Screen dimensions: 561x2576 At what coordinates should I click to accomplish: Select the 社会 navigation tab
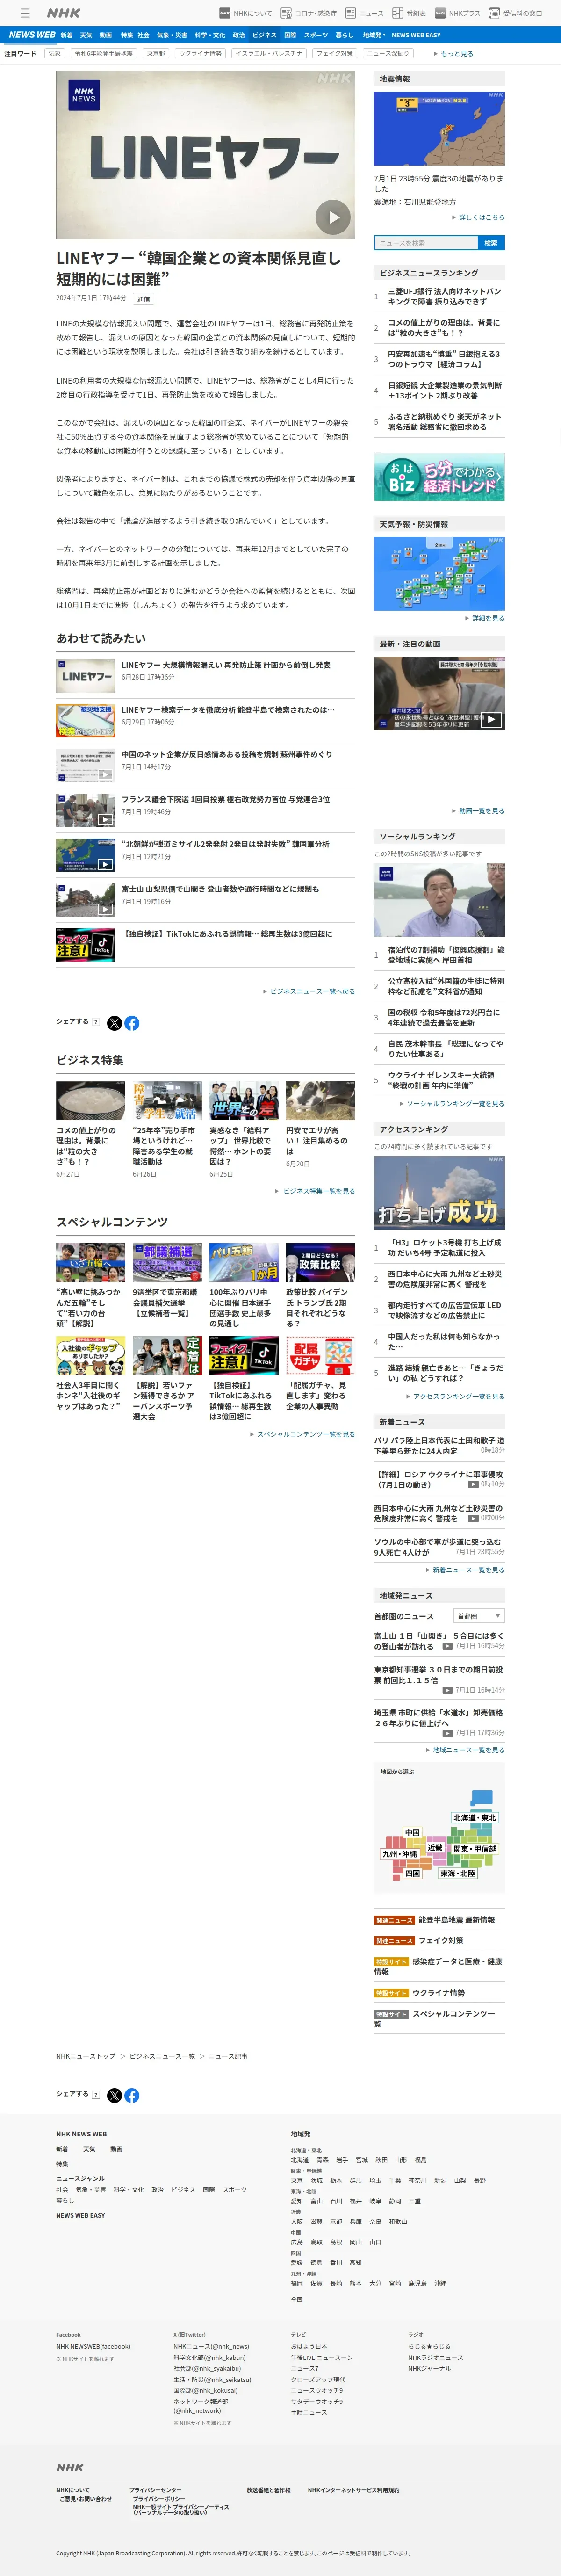[143, 35]
